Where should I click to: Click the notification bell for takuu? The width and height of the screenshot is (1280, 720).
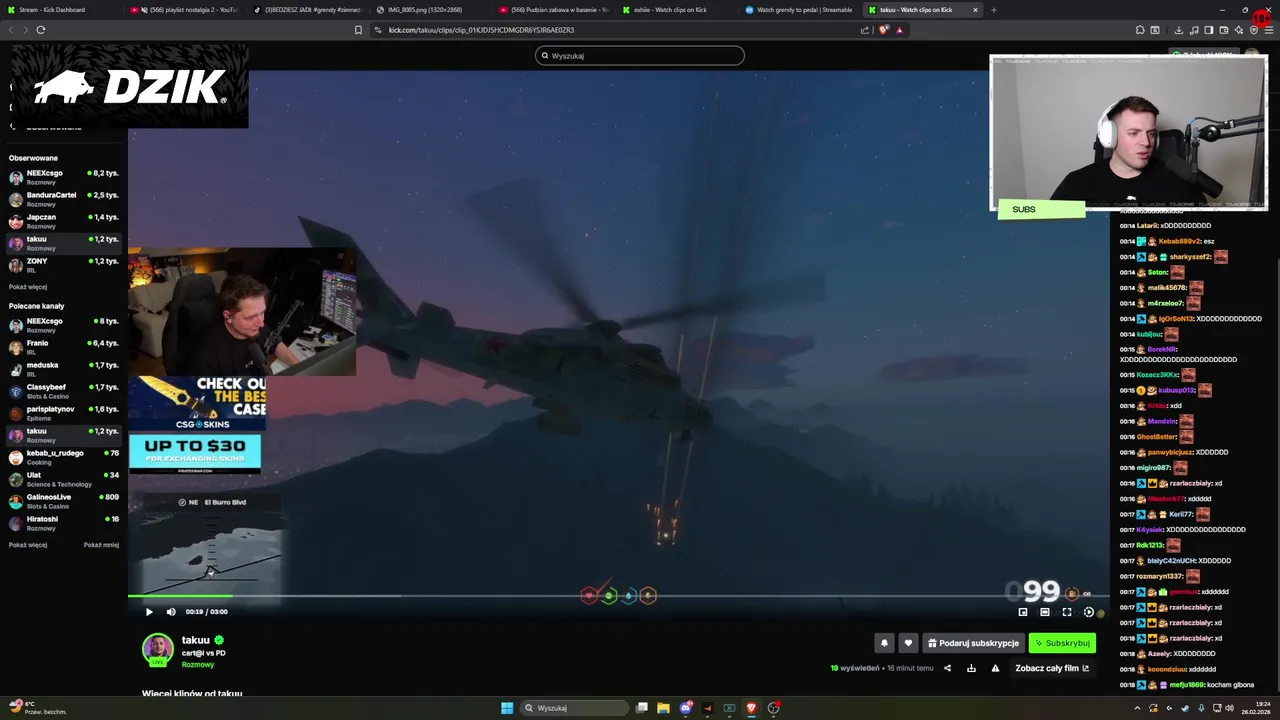pos(884,643)
